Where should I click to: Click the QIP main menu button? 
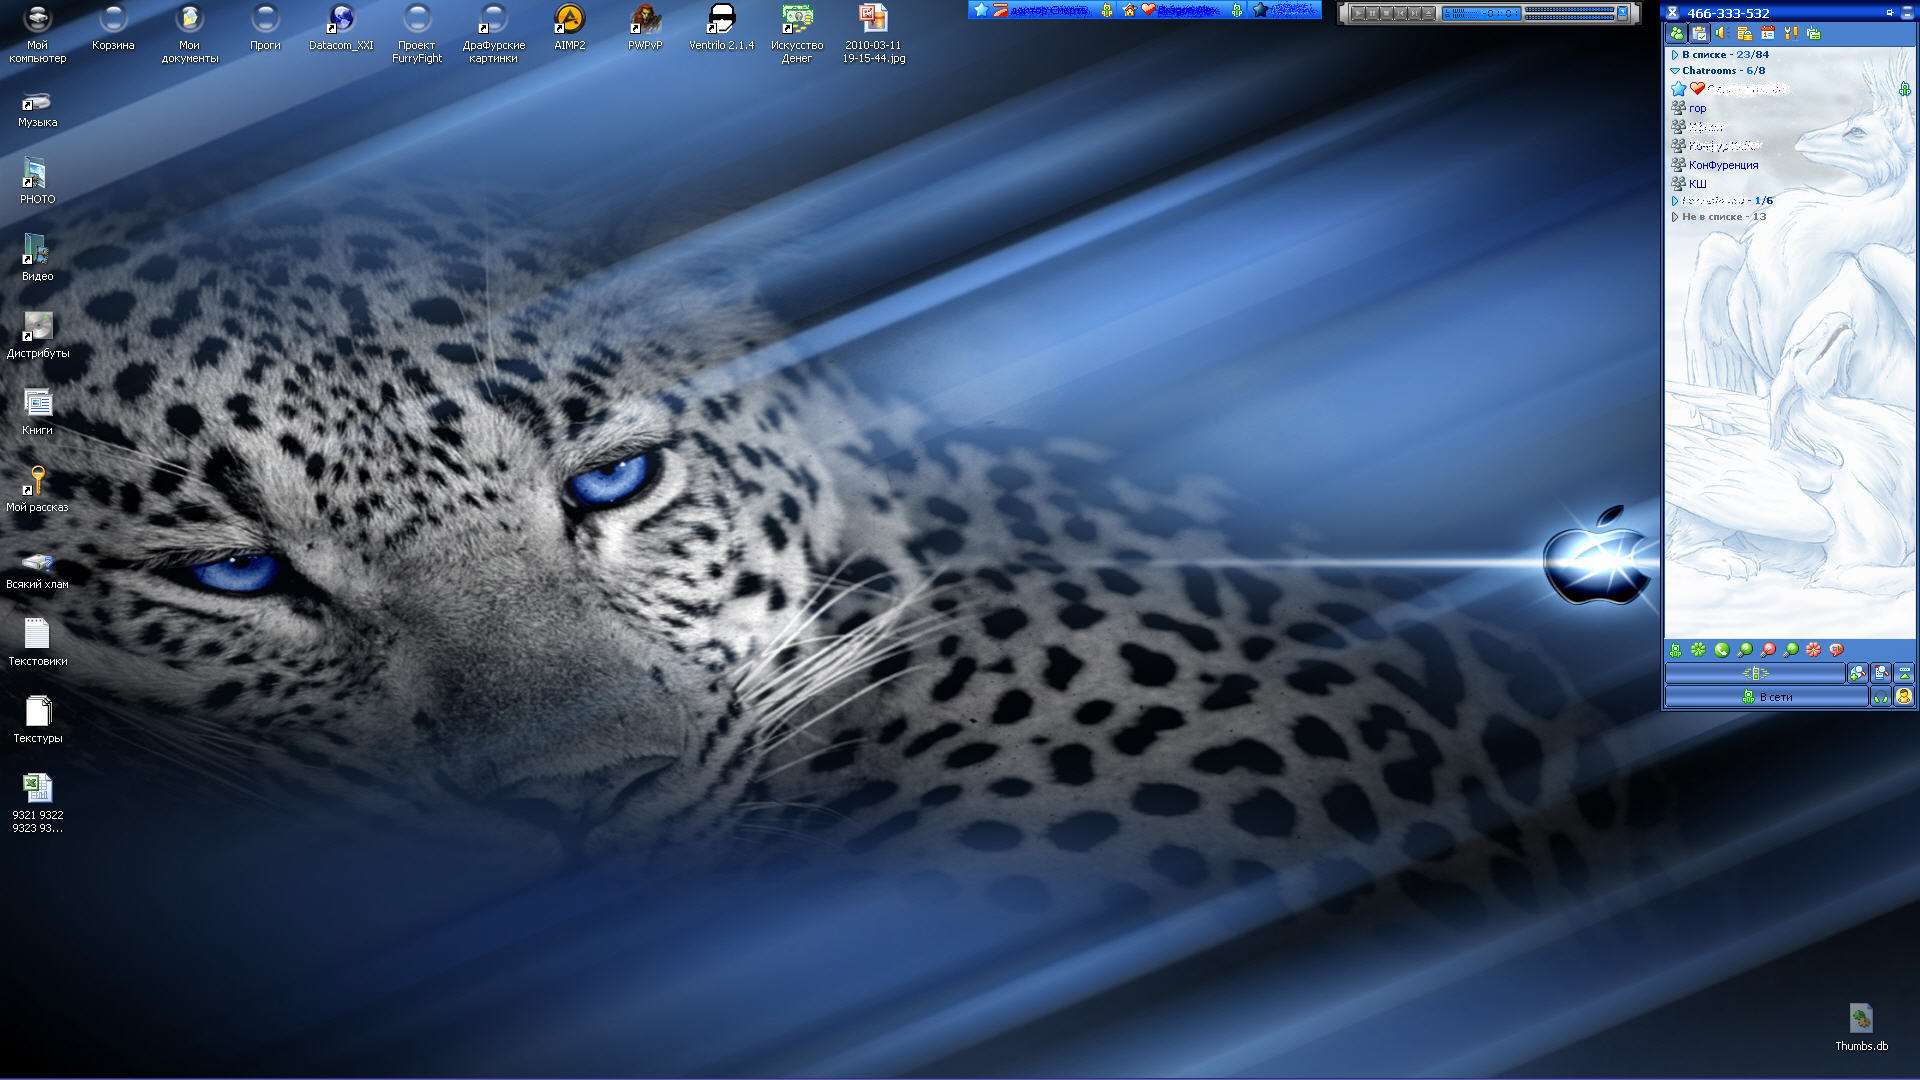pos(1755,673)
